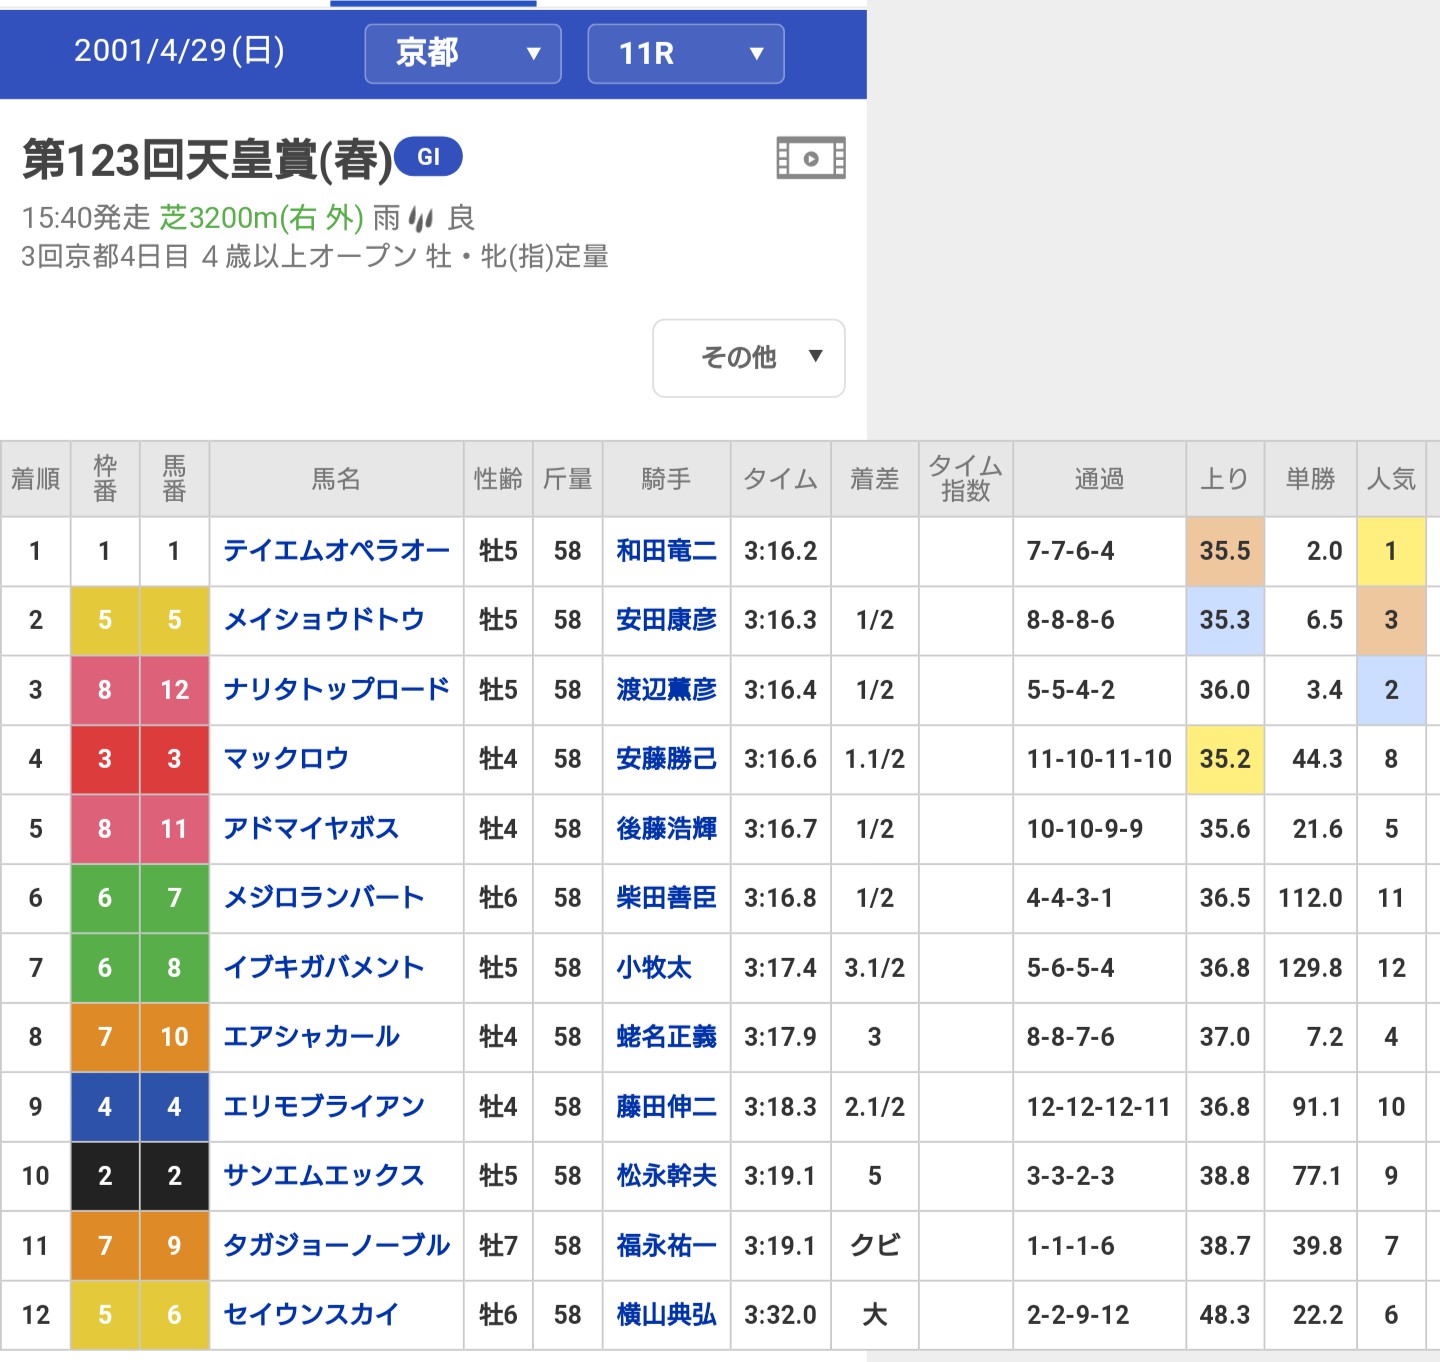Open the その他 dropdown menu
This screenshot has width=1440, height=1362.
(x=748, y=357)
